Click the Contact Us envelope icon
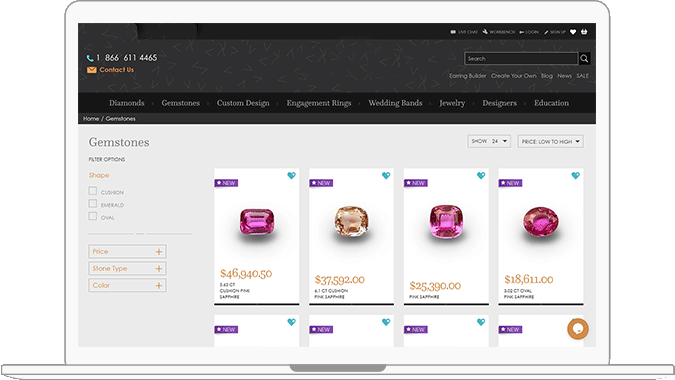This screenshot has width=675, height=380. pos(91,70)
